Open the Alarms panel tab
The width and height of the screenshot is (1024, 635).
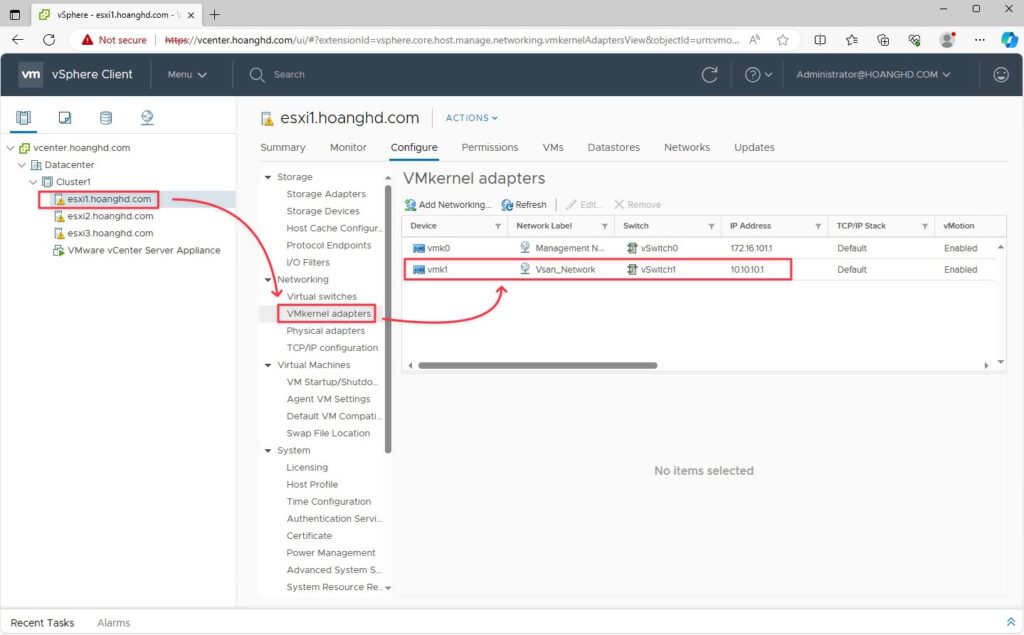point(114,623)
